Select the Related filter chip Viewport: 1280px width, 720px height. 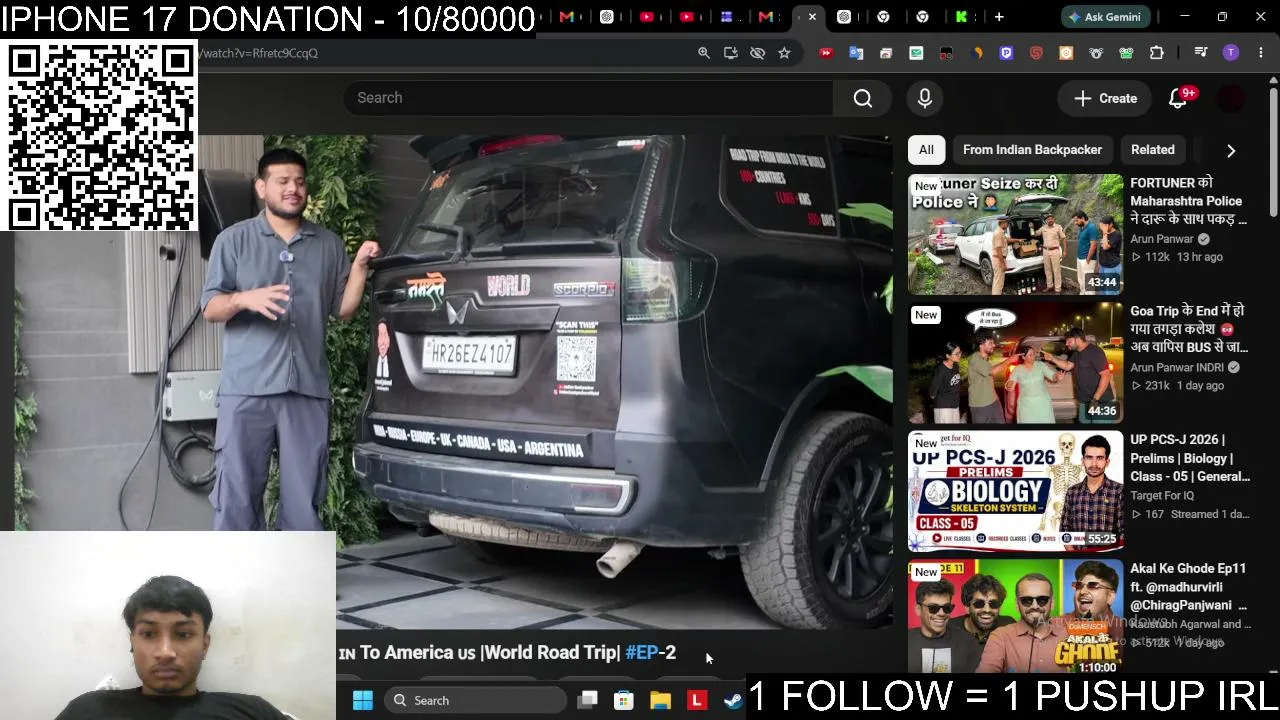click(1153, 150)
